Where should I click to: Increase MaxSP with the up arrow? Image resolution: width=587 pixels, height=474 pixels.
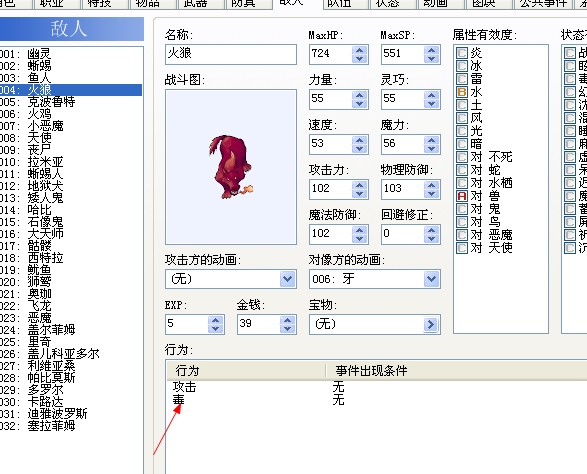pyautogui.click(x=431, y=50)
